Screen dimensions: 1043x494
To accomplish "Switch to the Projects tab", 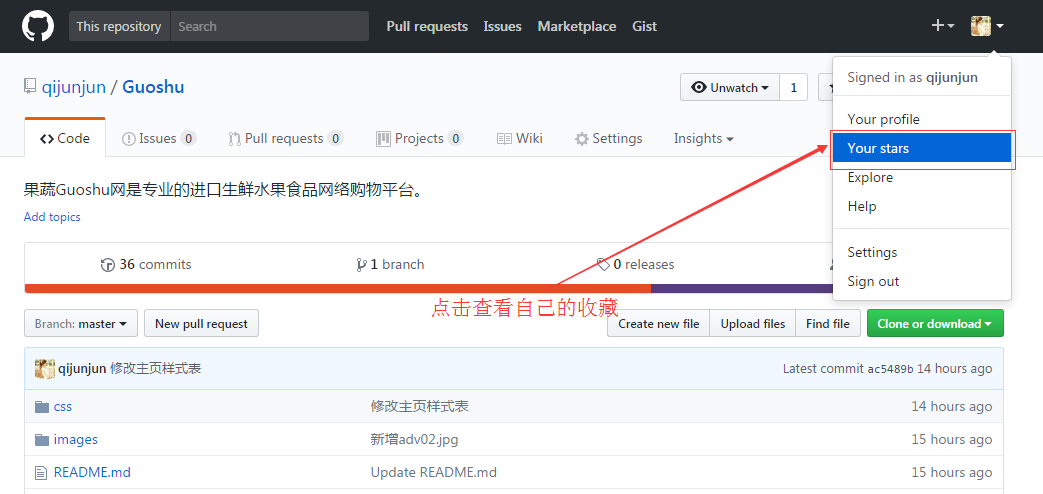I will point(420,138).
